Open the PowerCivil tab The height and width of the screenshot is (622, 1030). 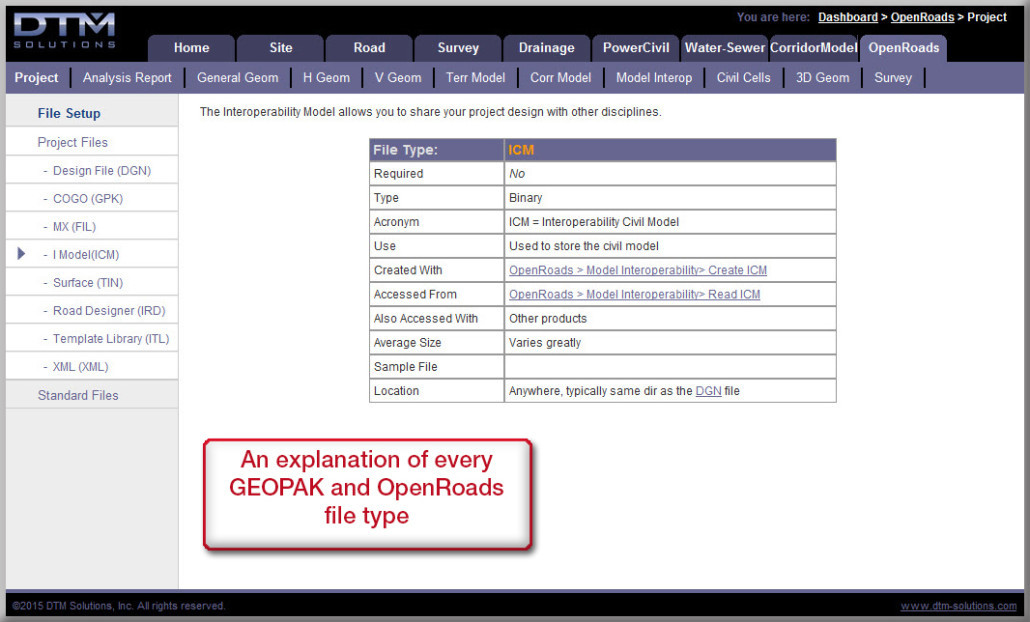[636, 48]
